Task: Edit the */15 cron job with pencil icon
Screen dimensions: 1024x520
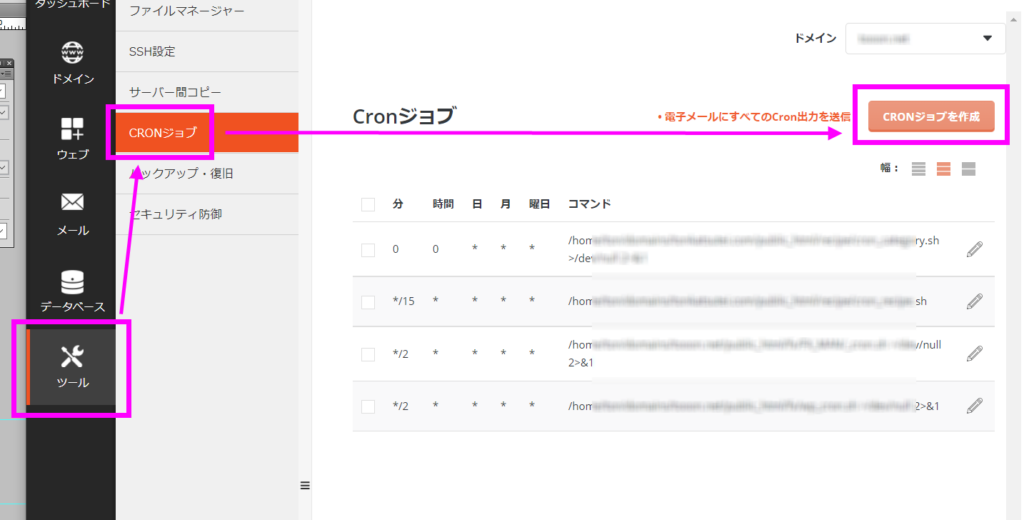Action: pyautogui.click(x=974, y=301)
